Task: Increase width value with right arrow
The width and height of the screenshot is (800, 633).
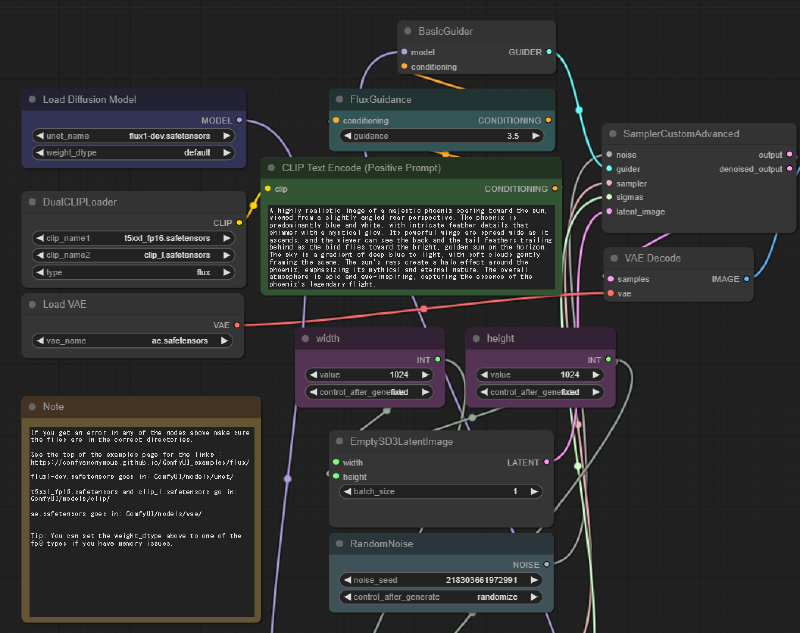Action: (x=425, y=375)
